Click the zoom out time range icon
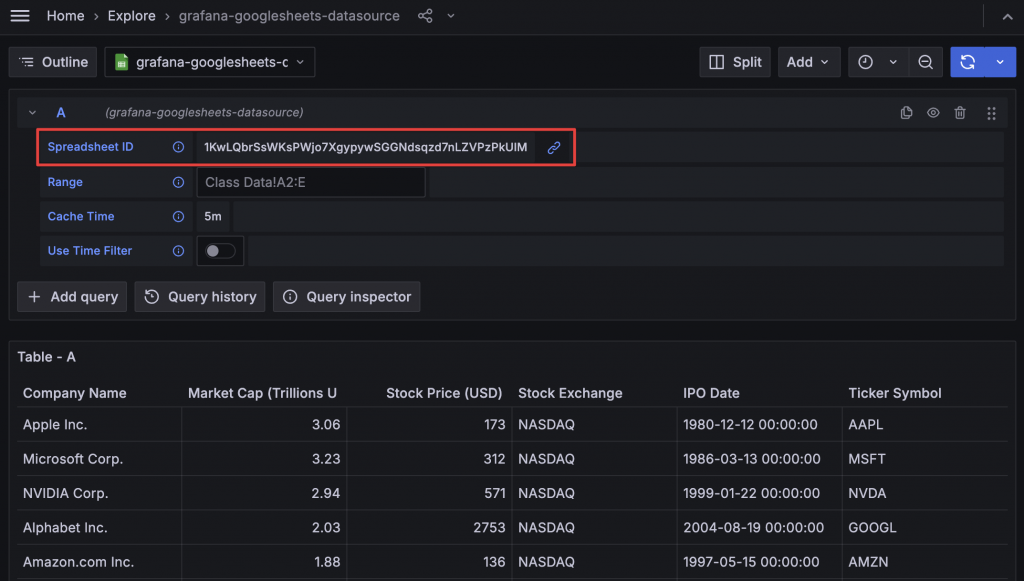This screenshot has height=581, width=1024. click(925, 62)
